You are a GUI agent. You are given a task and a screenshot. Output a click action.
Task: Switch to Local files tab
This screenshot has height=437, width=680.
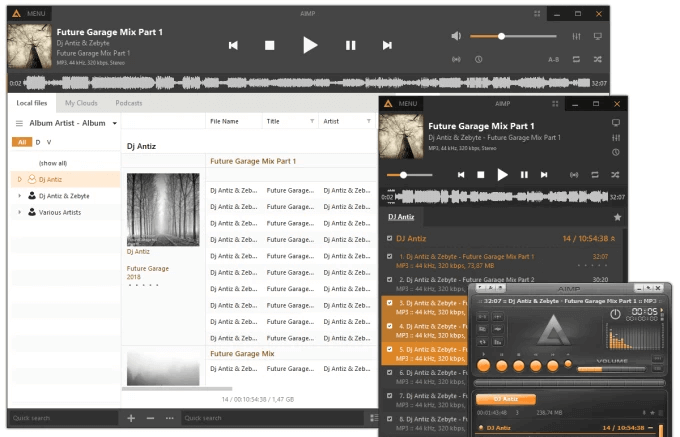pos(32,103)
